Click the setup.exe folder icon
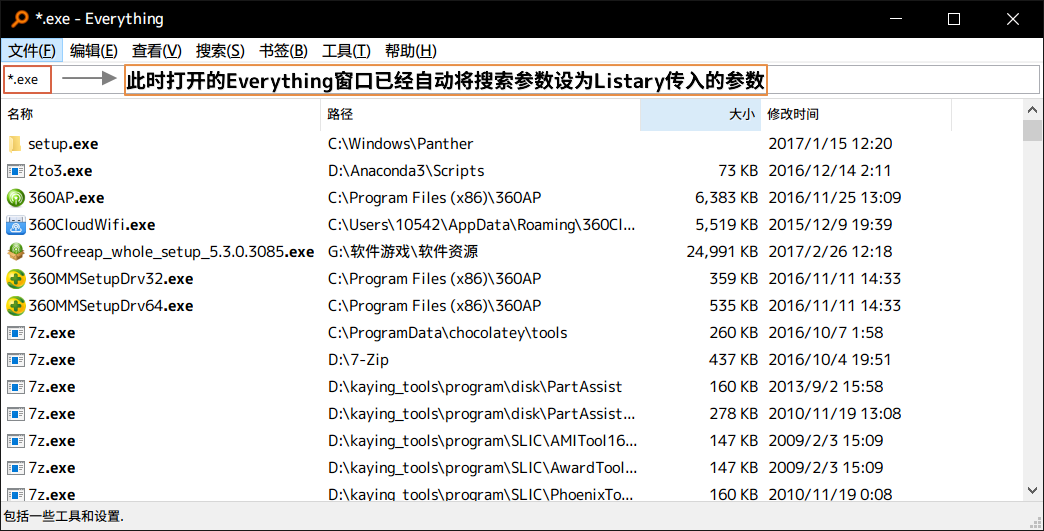 coord(15,144)
